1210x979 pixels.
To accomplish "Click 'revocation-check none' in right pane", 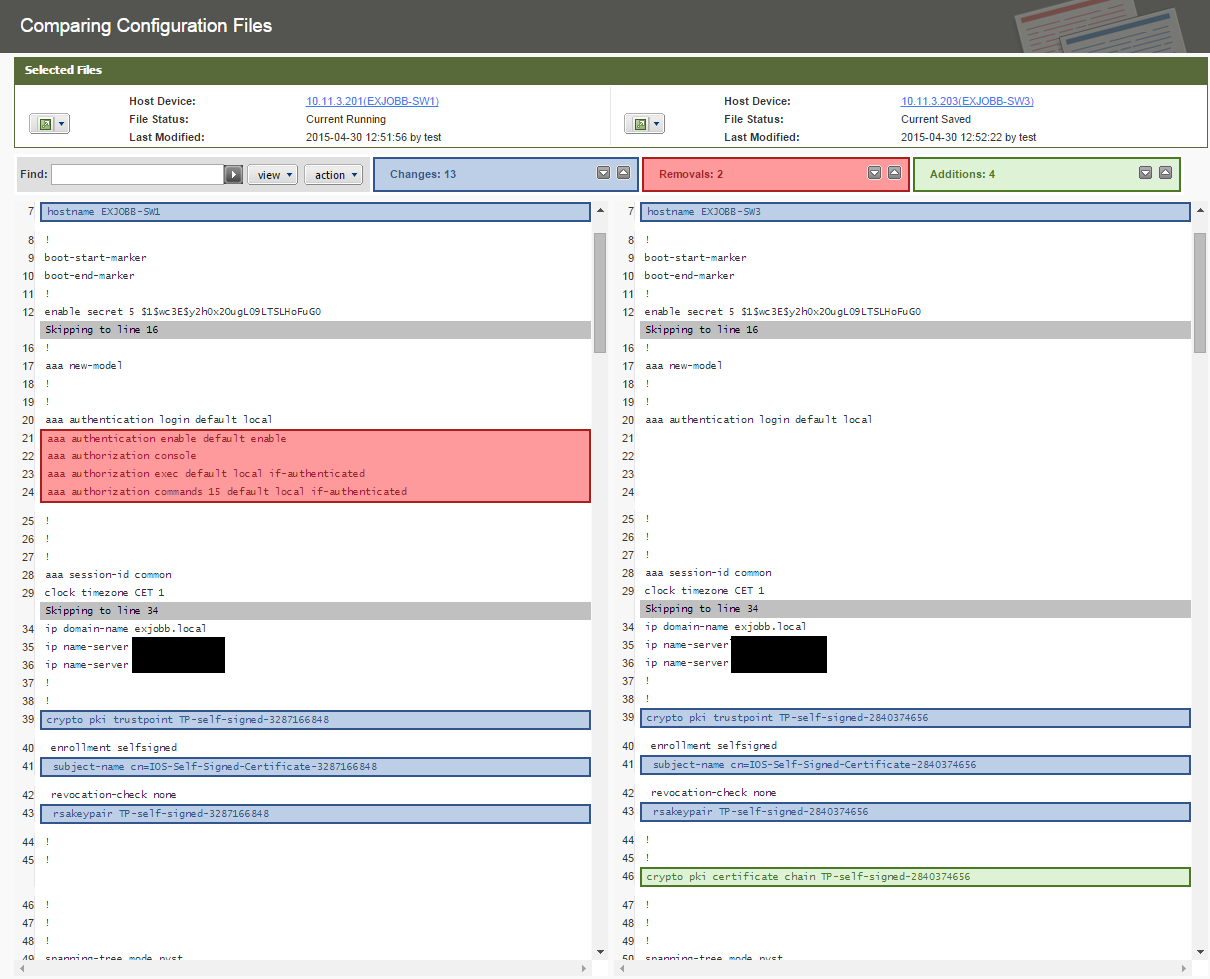I will (714, 793).
